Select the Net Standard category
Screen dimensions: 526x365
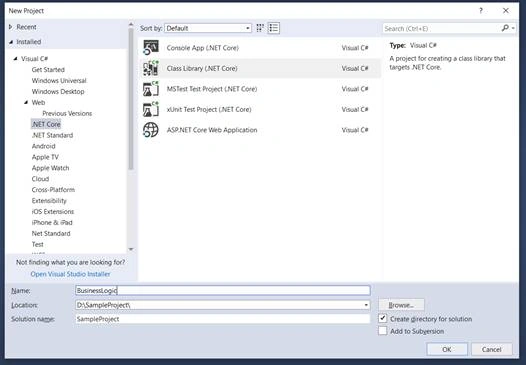[x=51, y=233]
